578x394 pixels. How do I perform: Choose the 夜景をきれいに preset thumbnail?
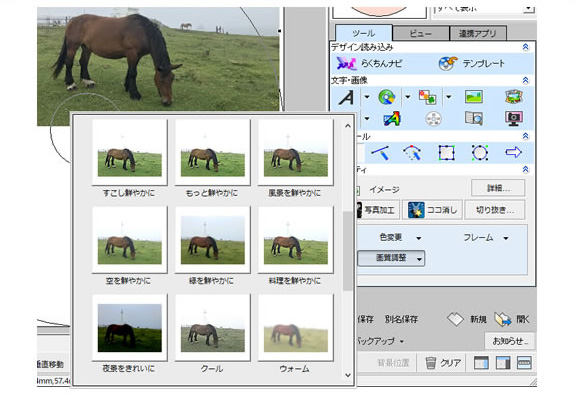click(129, 327)
